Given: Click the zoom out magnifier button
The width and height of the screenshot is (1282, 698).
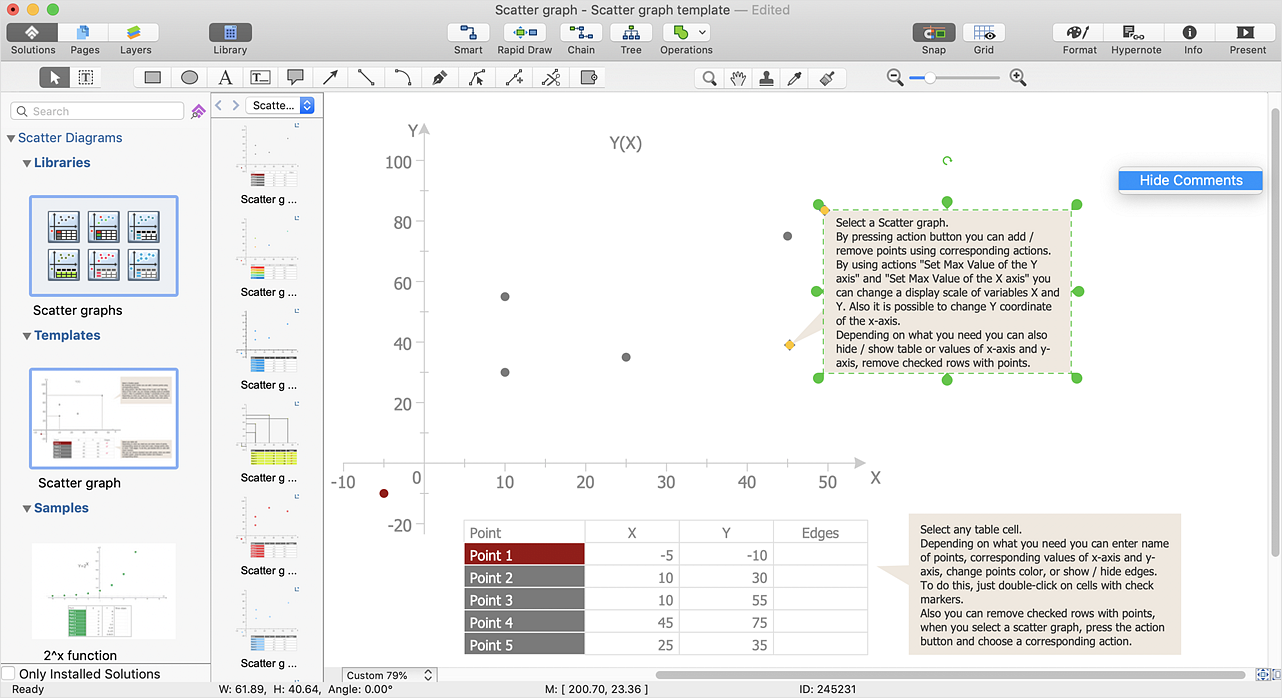Looking at the screenshot, I should point(895,77).
